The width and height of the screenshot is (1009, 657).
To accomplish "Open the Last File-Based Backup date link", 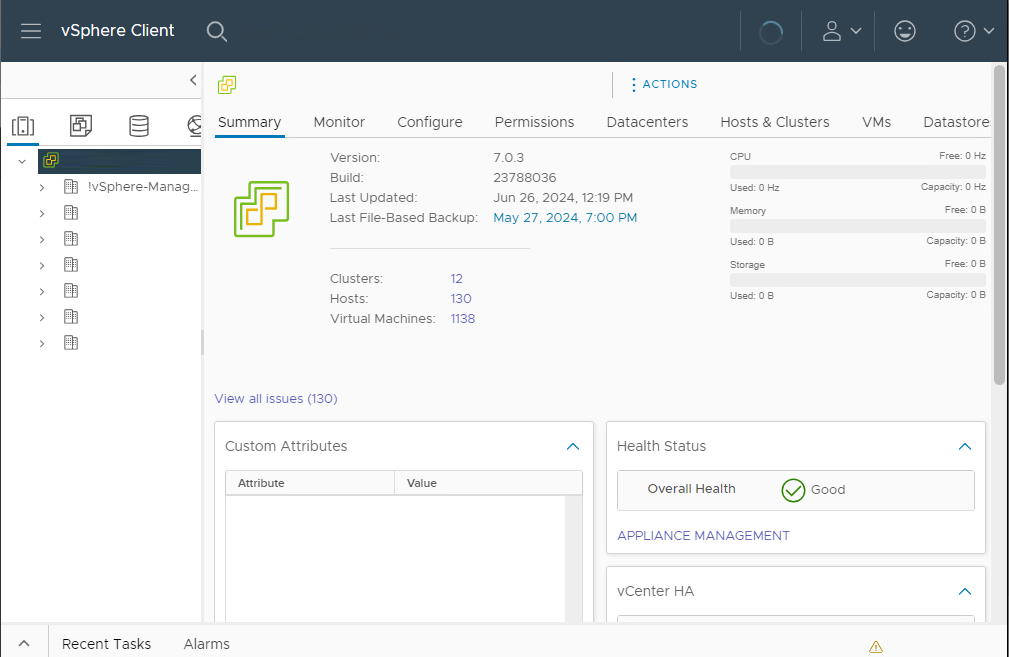I will 565,217.
